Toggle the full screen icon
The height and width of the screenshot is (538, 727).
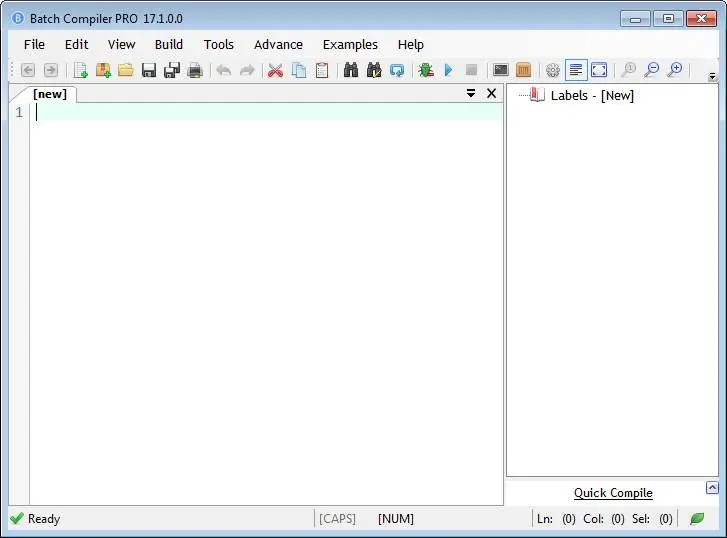599,70
